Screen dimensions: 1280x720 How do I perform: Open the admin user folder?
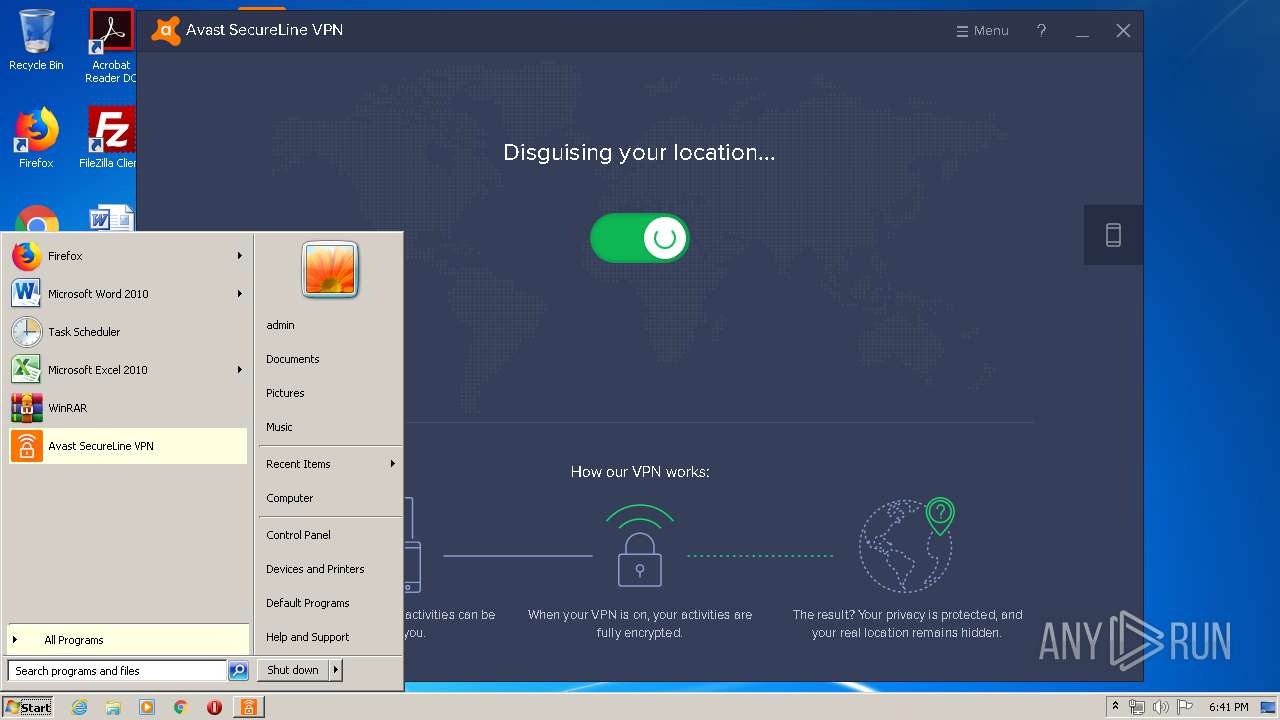coord(280,325)
